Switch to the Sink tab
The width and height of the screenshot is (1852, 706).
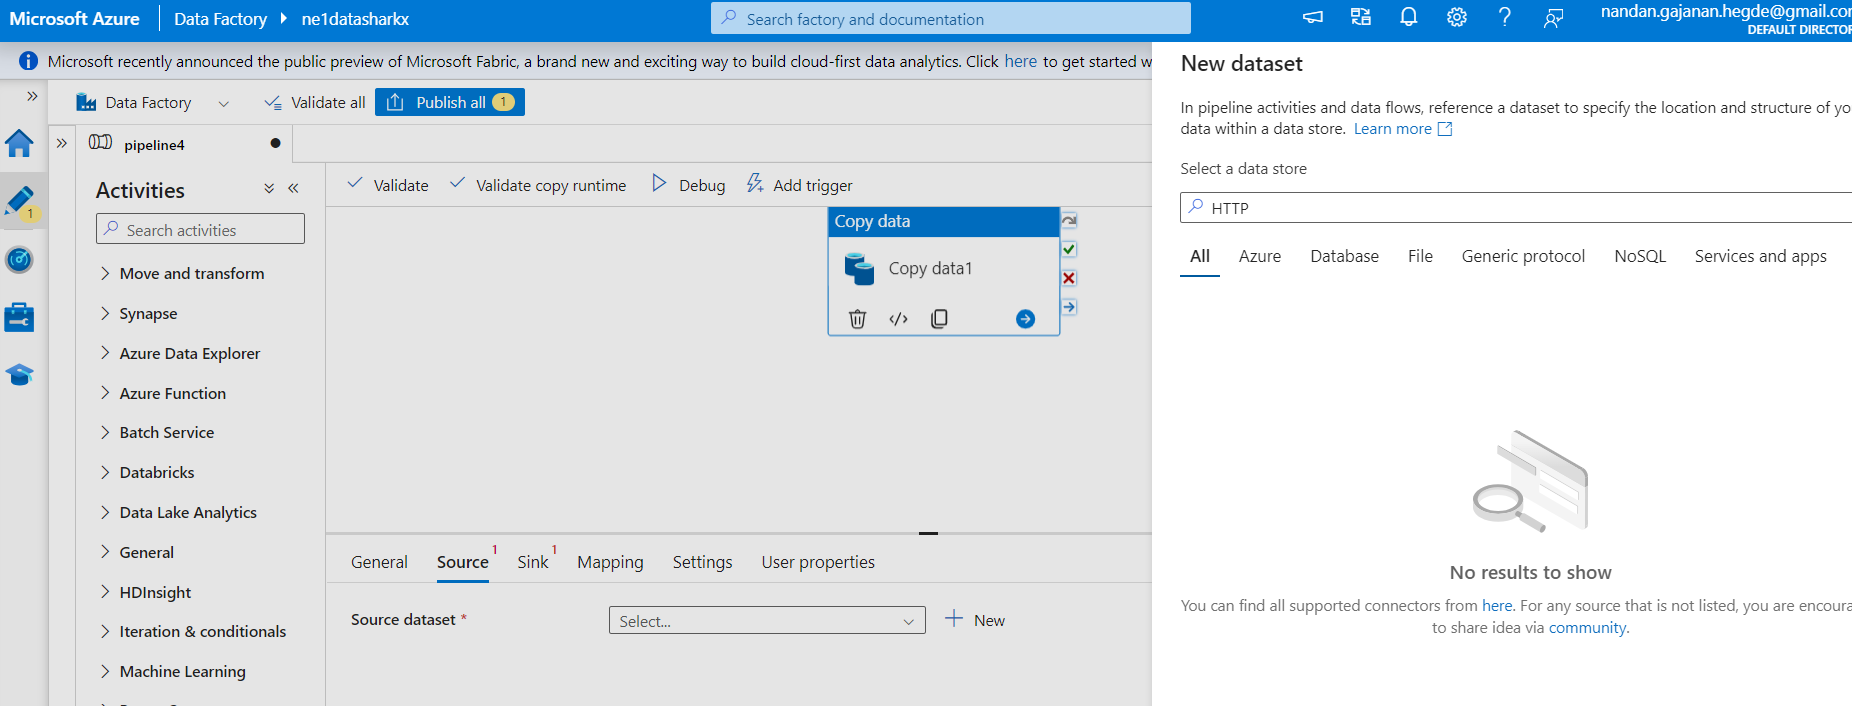tap(533, 562)
